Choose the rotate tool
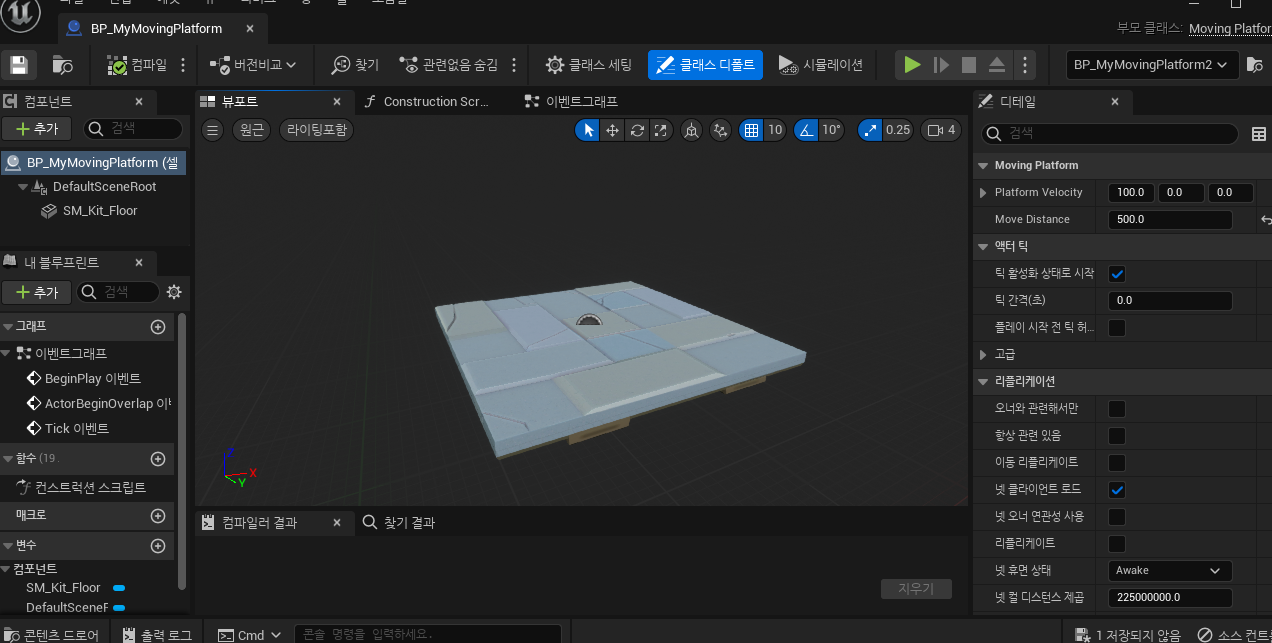Image resolution: width=1272 pixels, height=643 pixels. click(636, 130)
